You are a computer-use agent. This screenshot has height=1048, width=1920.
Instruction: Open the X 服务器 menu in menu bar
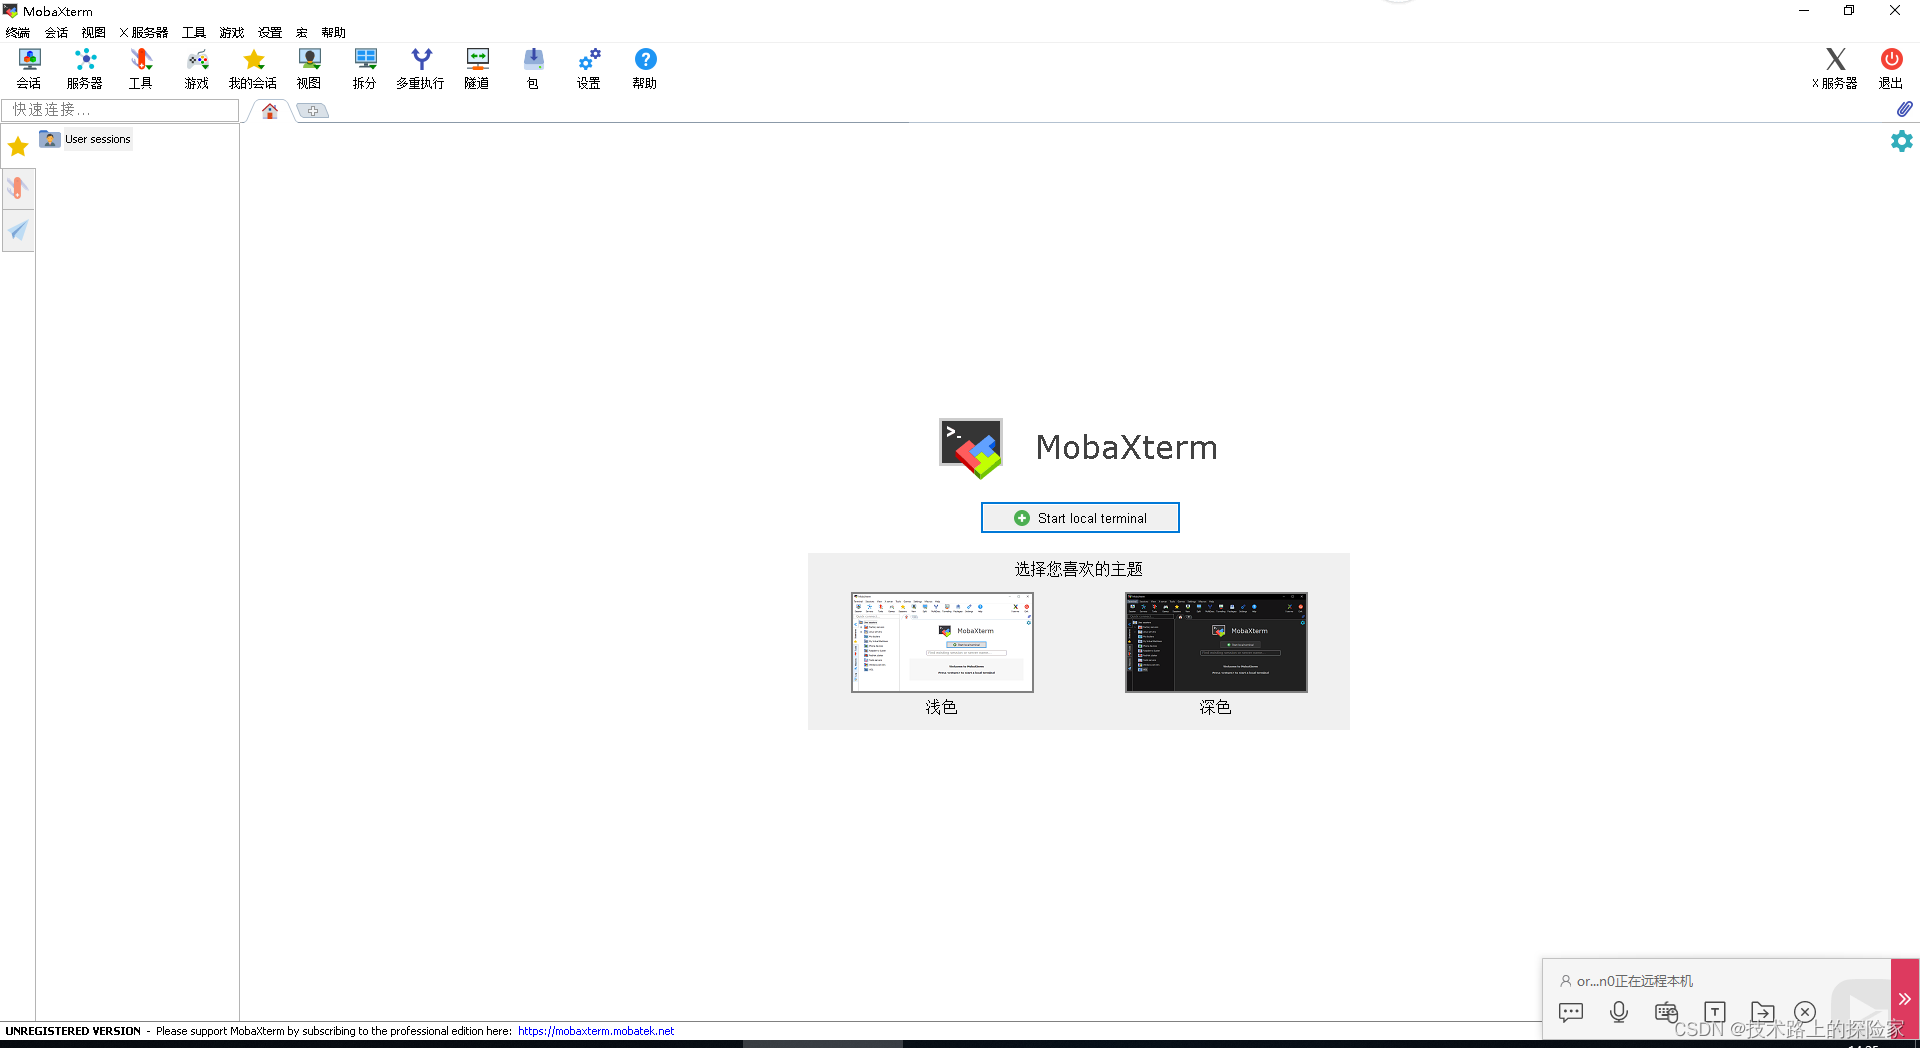click(144, 33)
